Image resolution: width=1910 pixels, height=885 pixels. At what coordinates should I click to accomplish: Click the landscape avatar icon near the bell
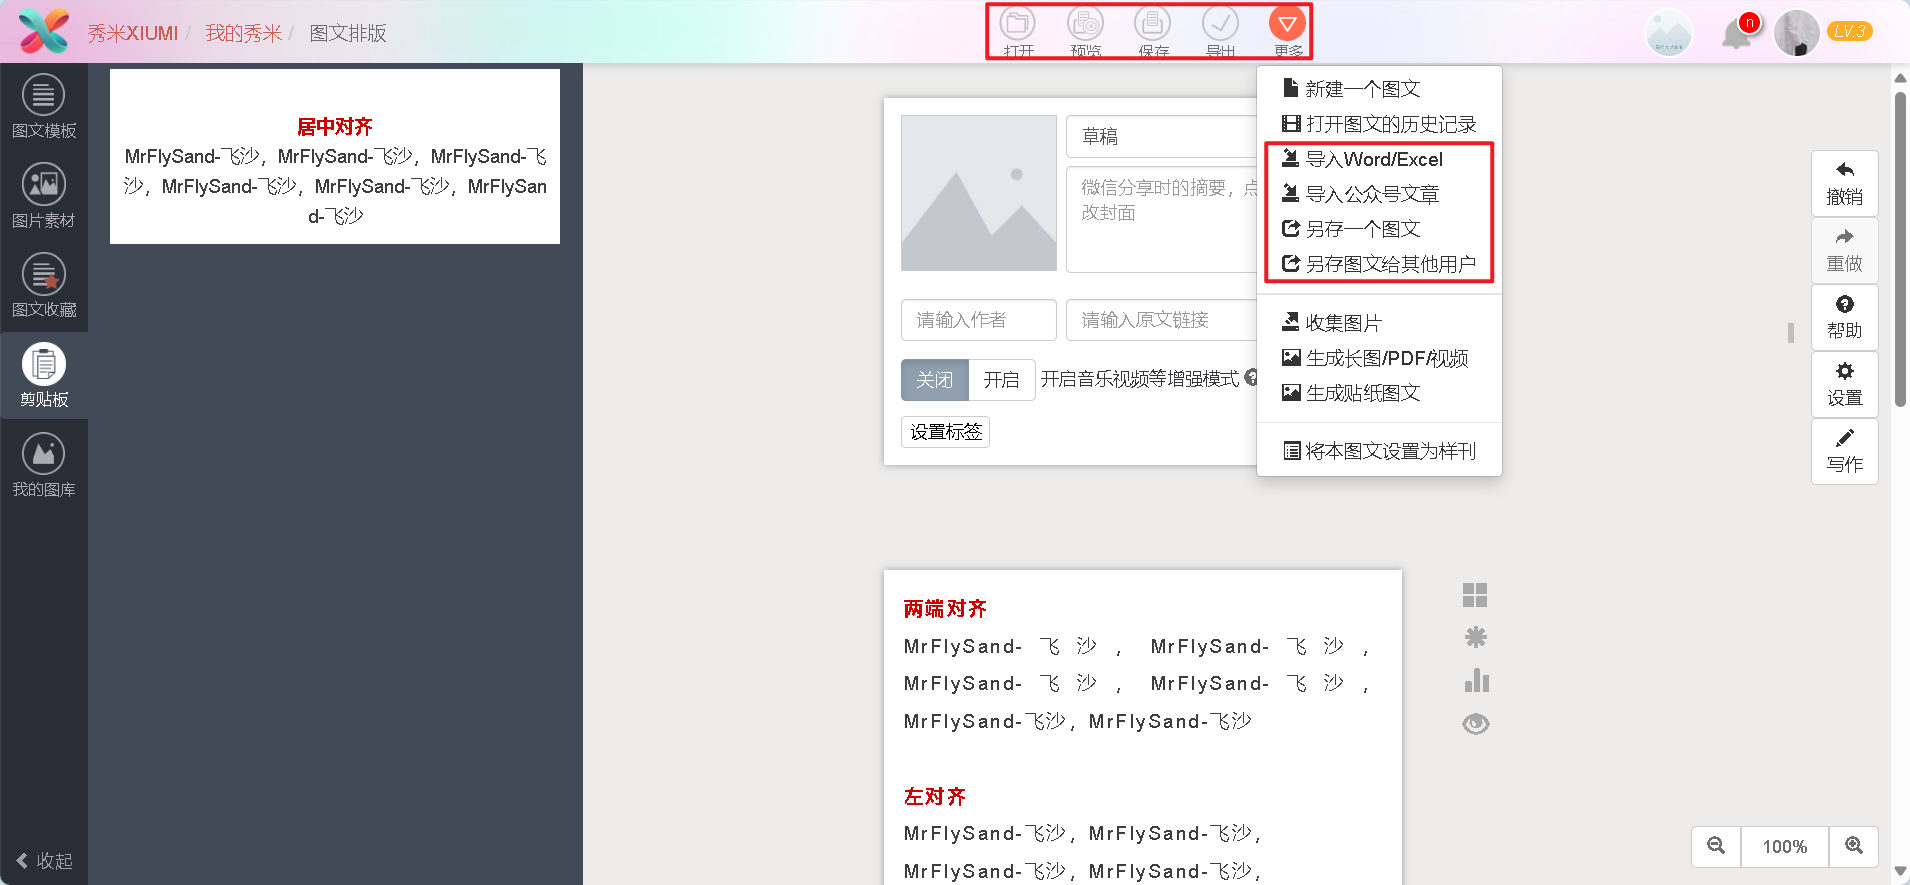point(1669,33)
